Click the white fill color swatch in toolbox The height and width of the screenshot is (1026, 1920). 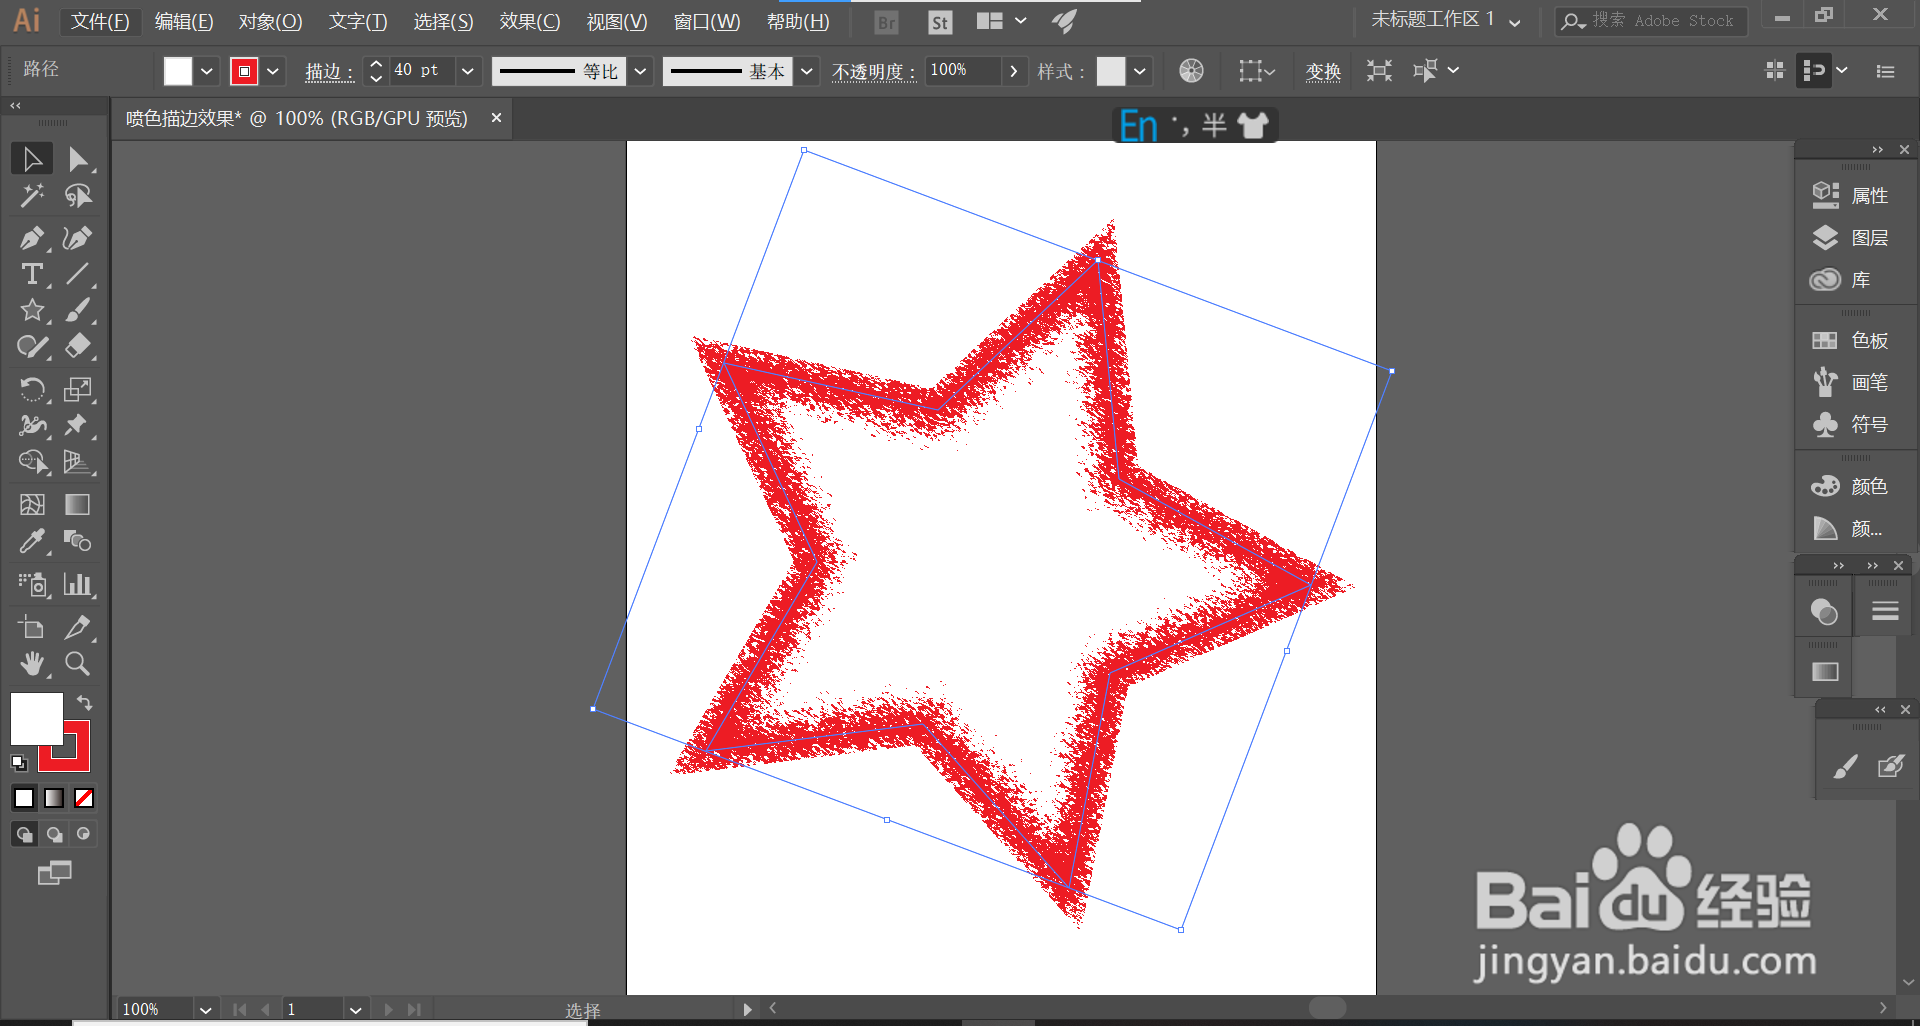click(x=36, y=718)
